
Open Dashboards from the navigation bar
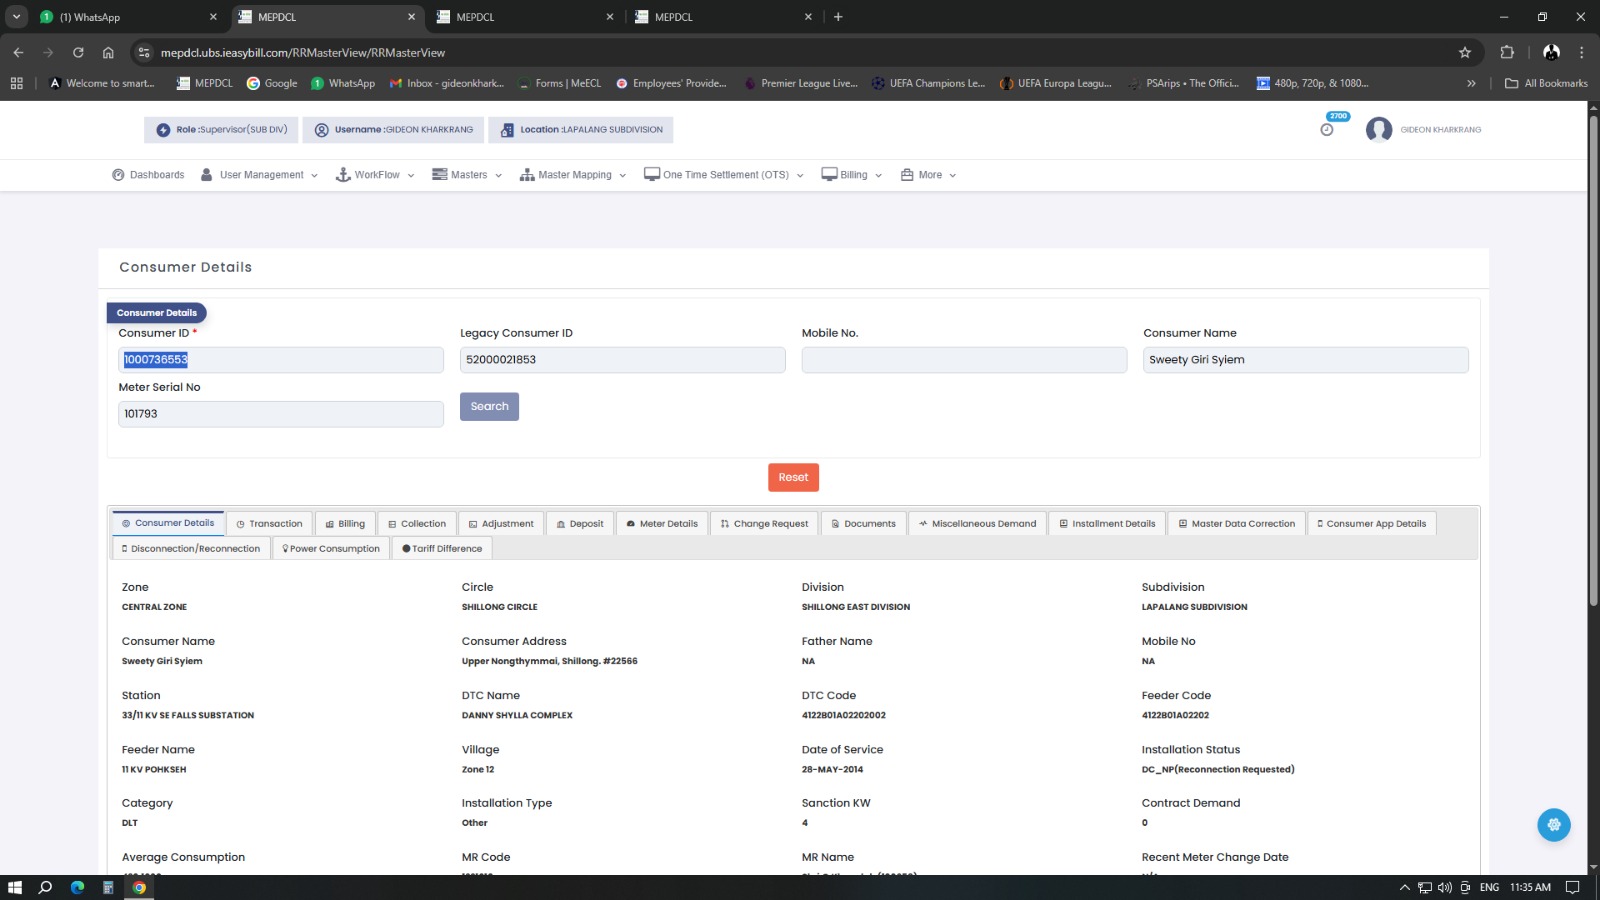pos(148,175)
